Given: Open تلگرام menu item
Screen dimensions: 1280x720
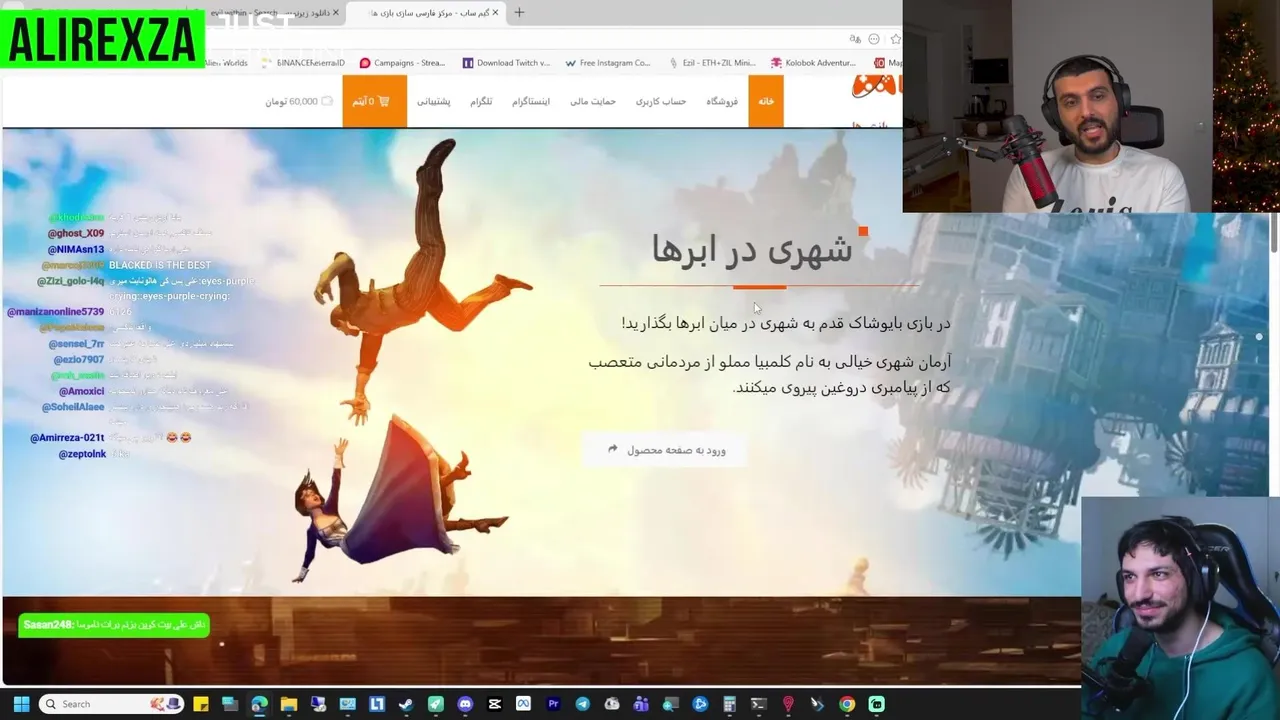Looking at the screenshot, I should [481, 101].
